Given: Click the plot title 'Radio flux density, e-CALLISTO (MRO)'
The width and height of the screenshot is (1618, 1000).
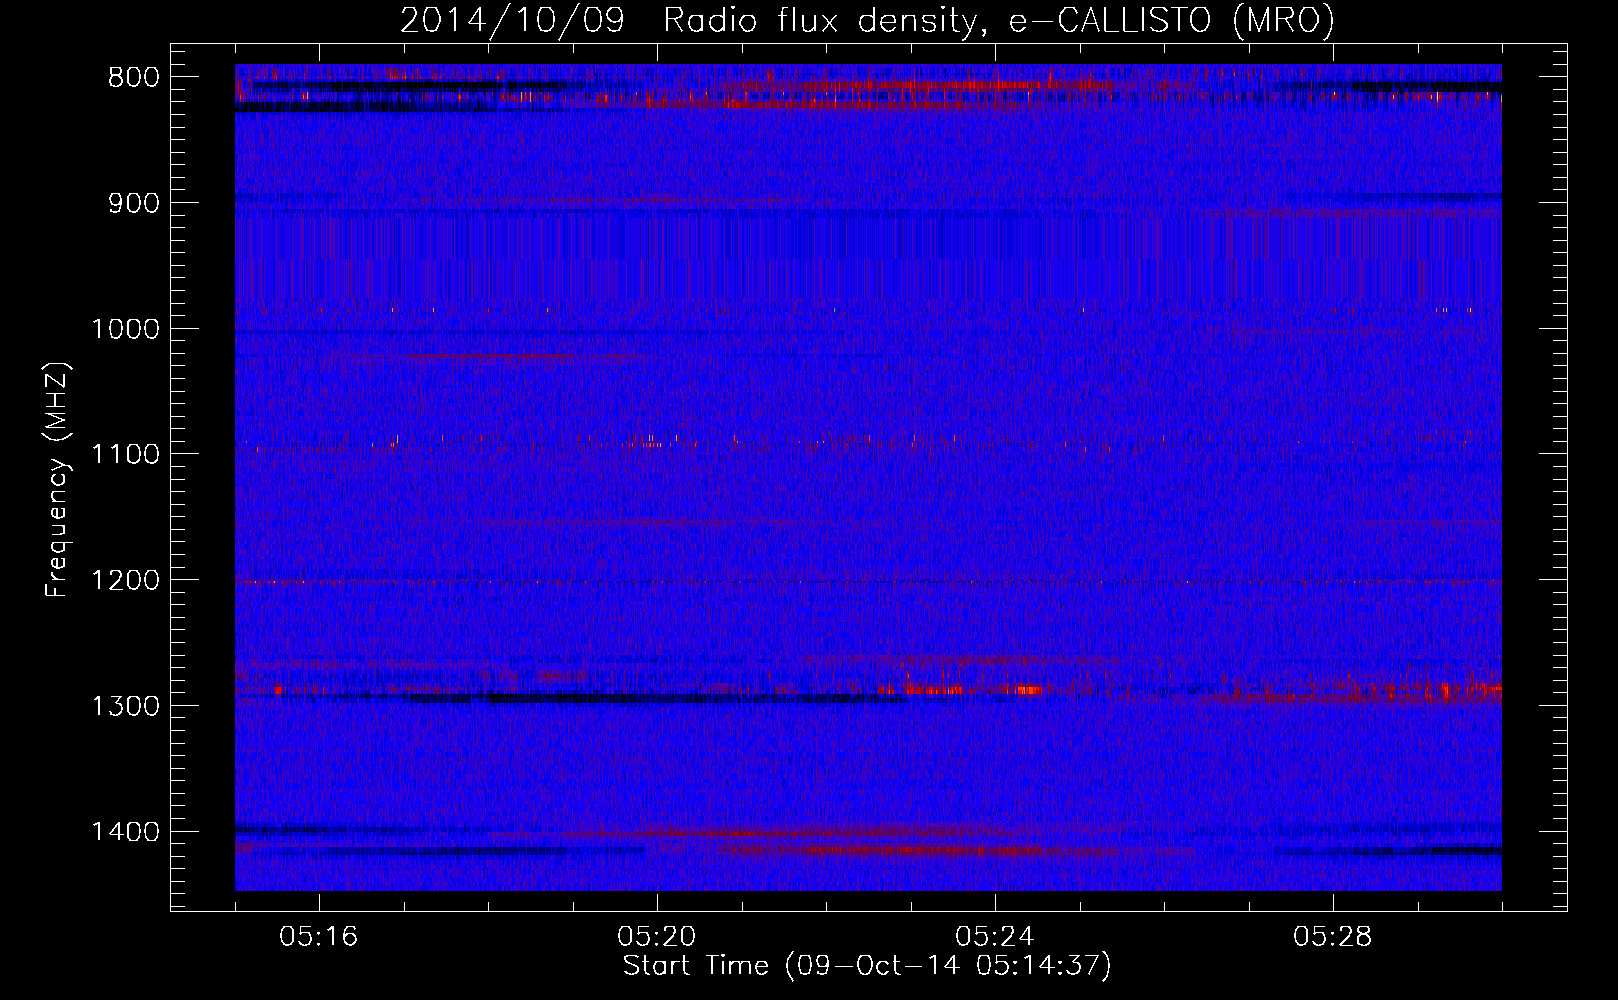Looking at the screenshot, I should click(998, 20).
